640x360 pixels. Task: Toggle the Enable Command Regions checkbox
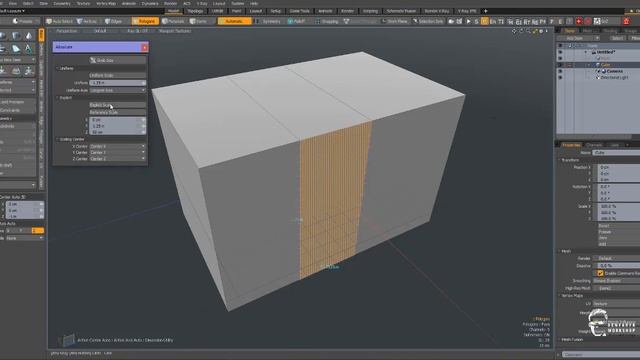tap(600, 273)
